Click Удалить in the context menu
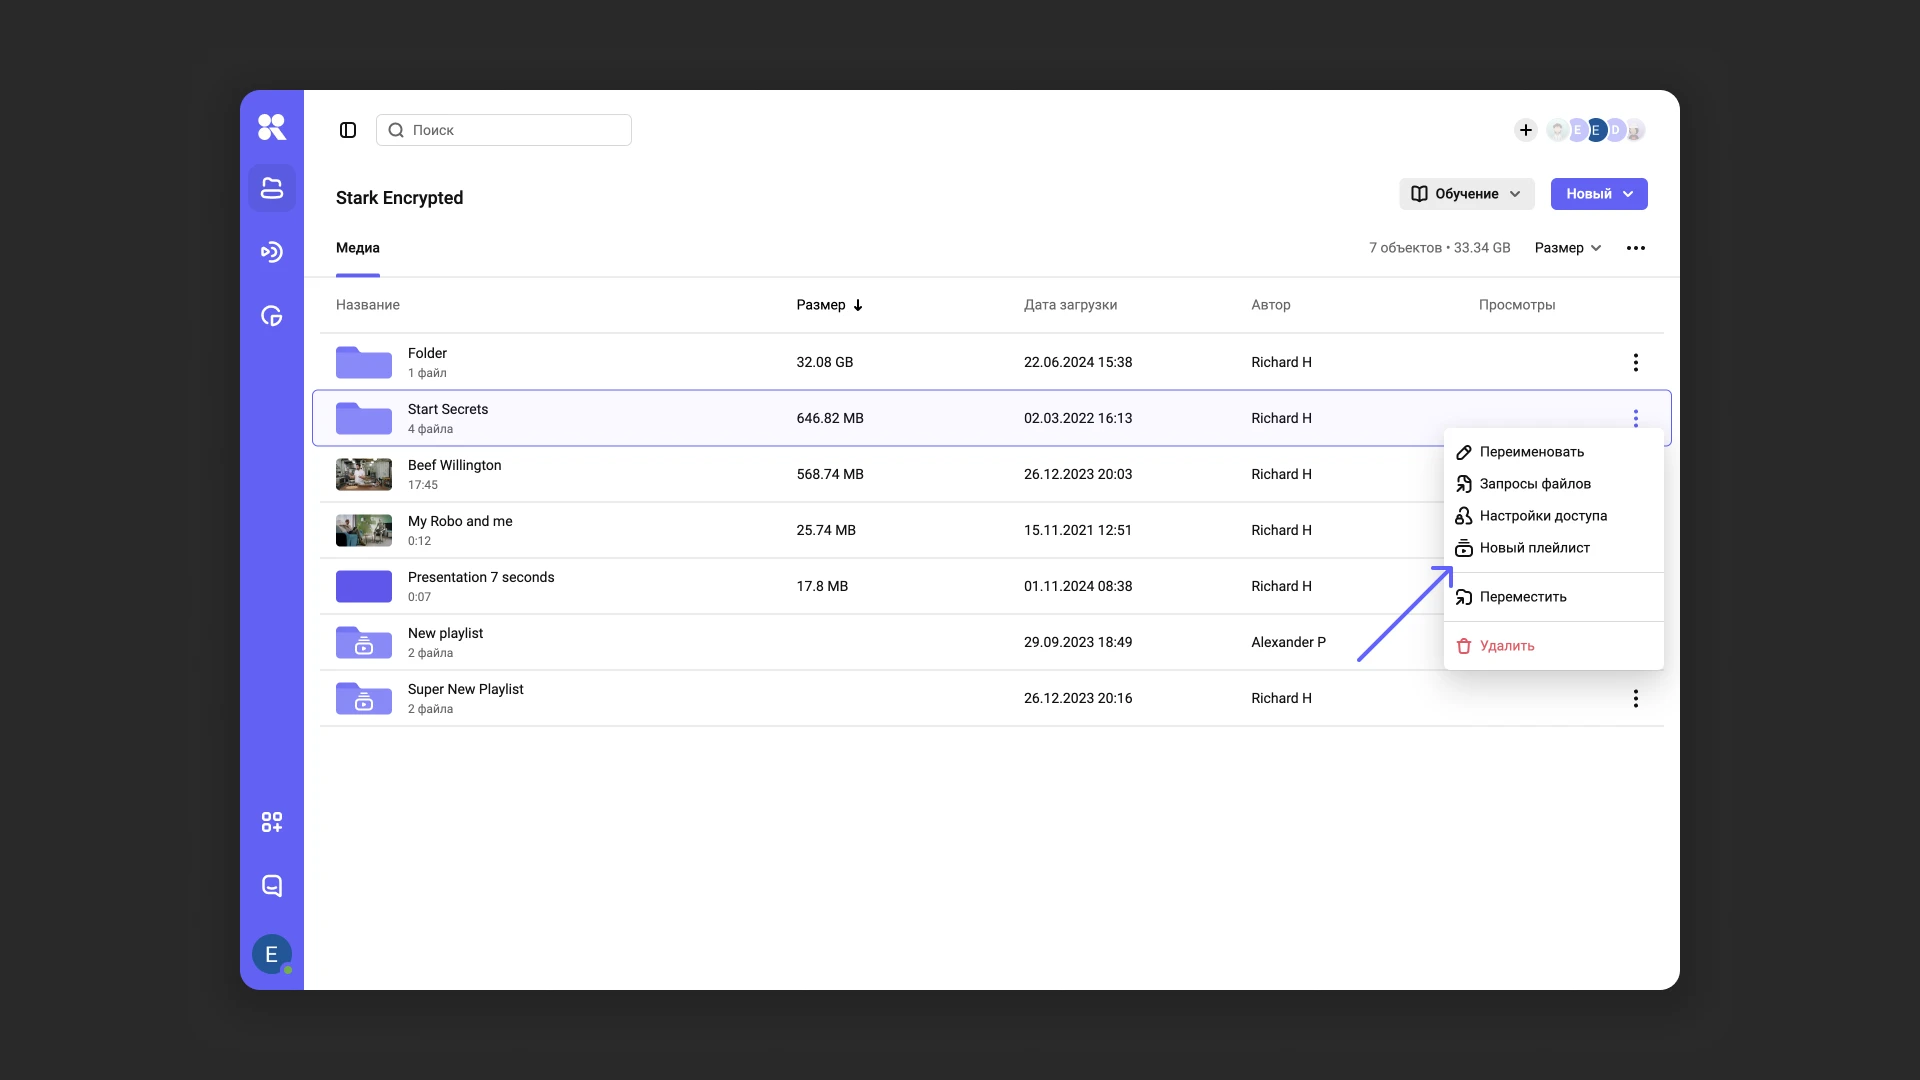 [1506, 646]
